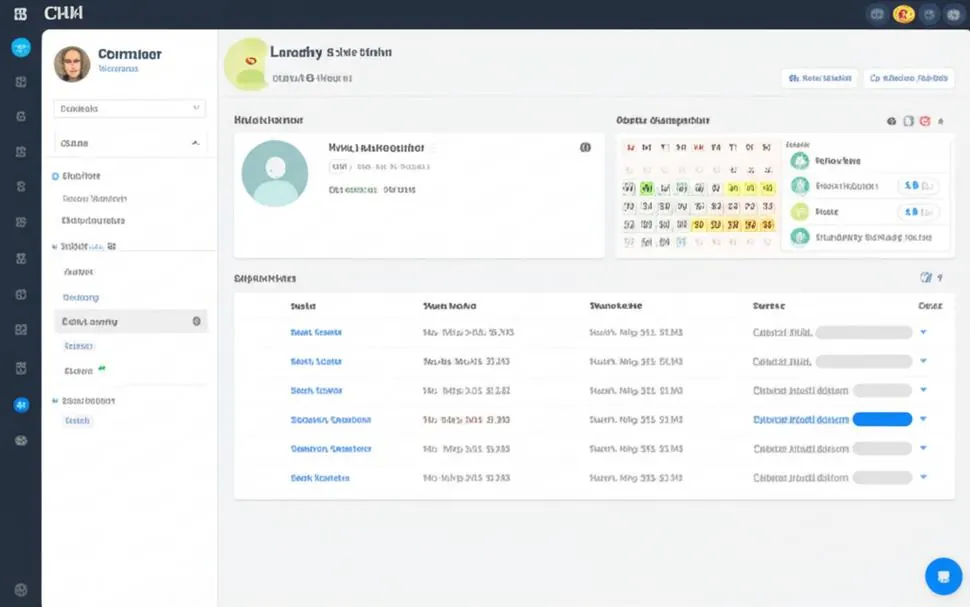Toggle the gray pill switch in first table row
Viewport: 970px width, 607px height.
click(x=864, y=332)
